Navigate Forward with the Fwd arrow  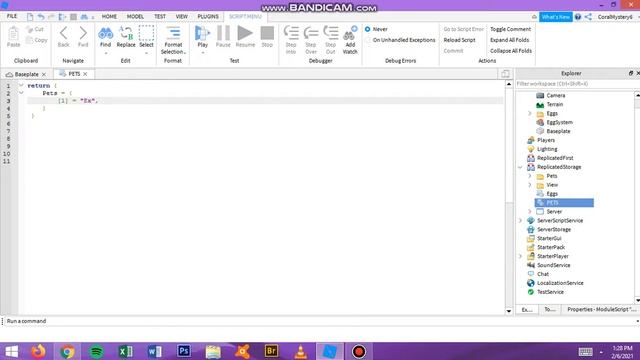83,33
